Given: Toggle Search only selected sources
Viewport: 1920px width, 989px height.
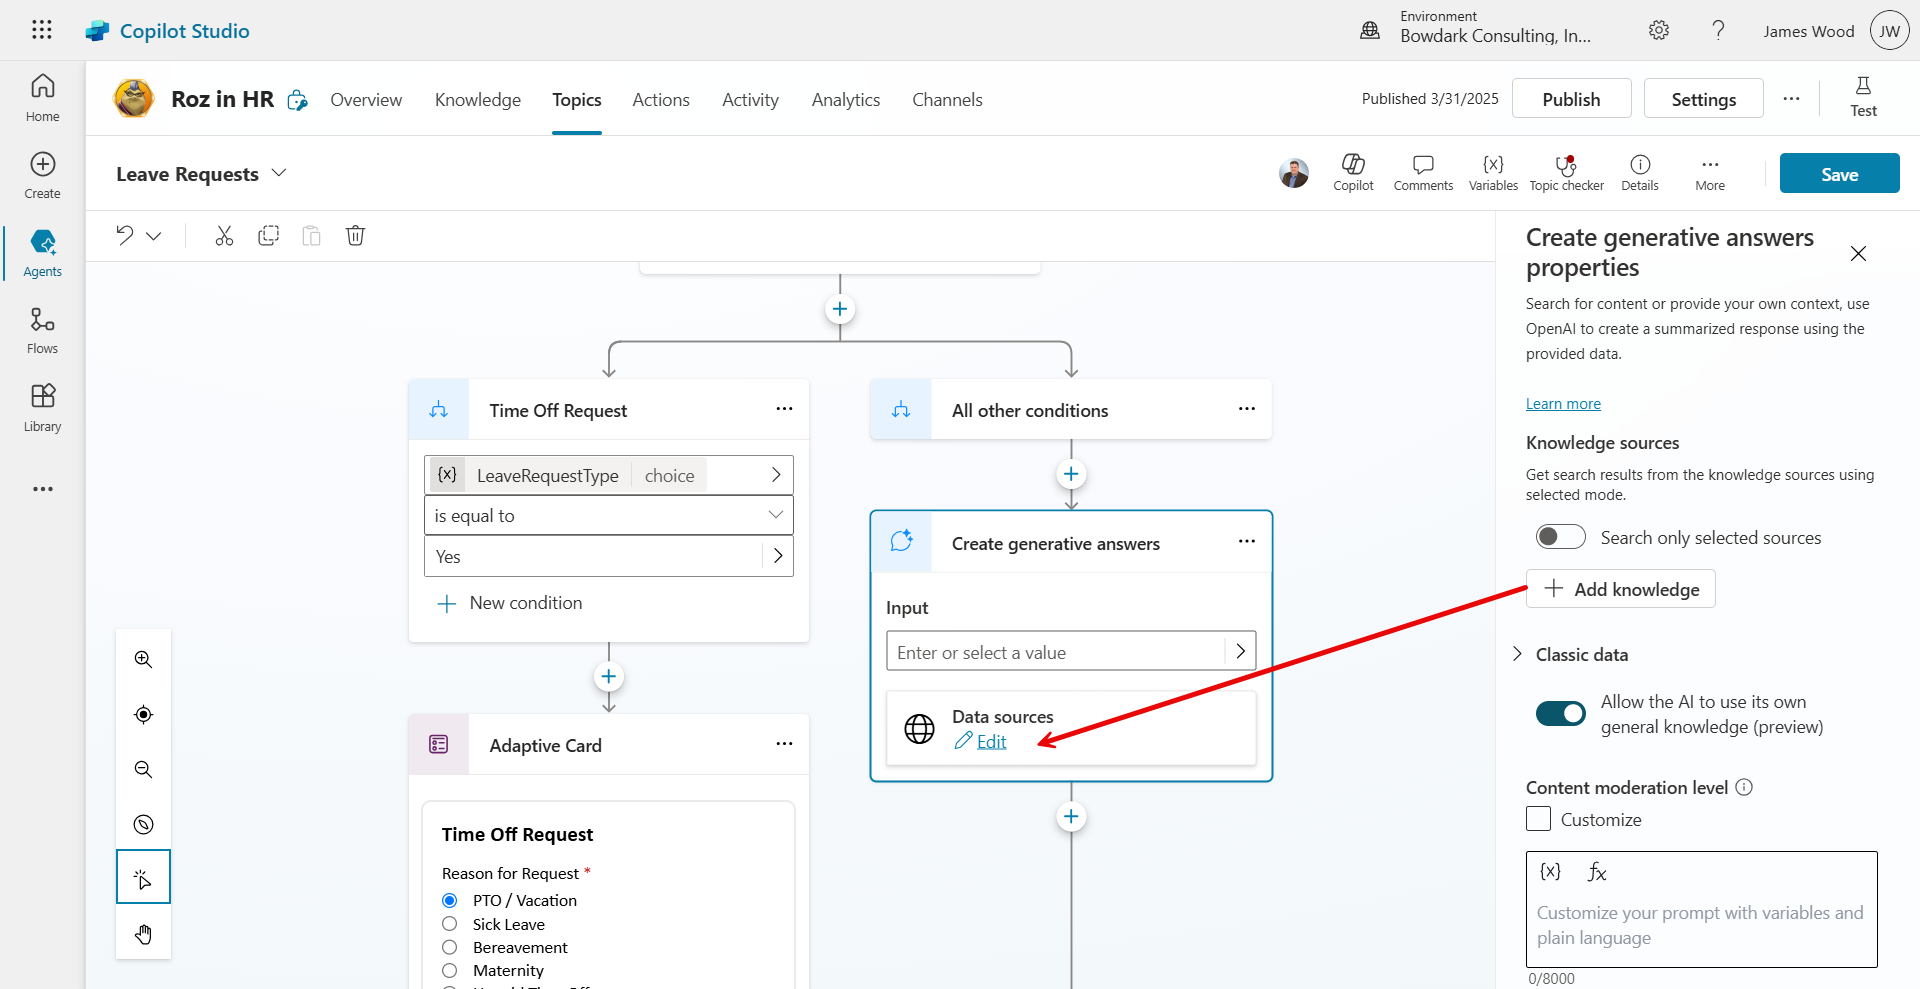Looking at the screenshot, I should (x=1561, y=537).
